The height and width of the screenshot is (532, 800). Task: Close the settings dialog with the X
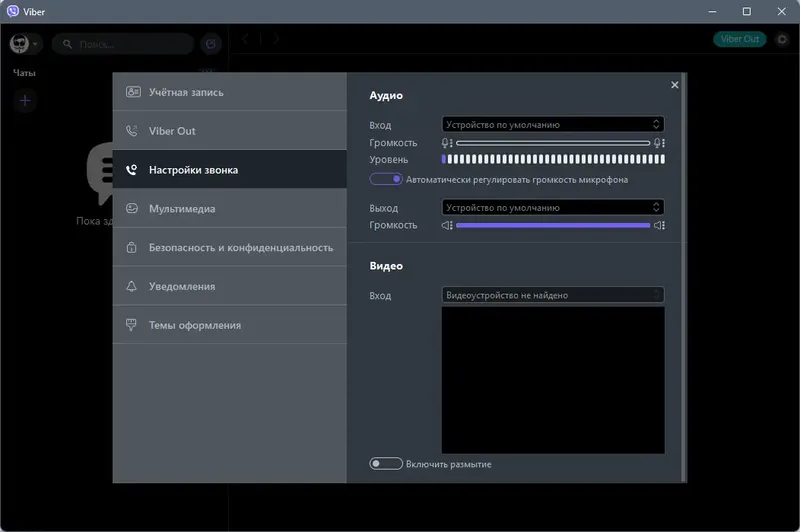pyautogui.click(x=674, y=85)
